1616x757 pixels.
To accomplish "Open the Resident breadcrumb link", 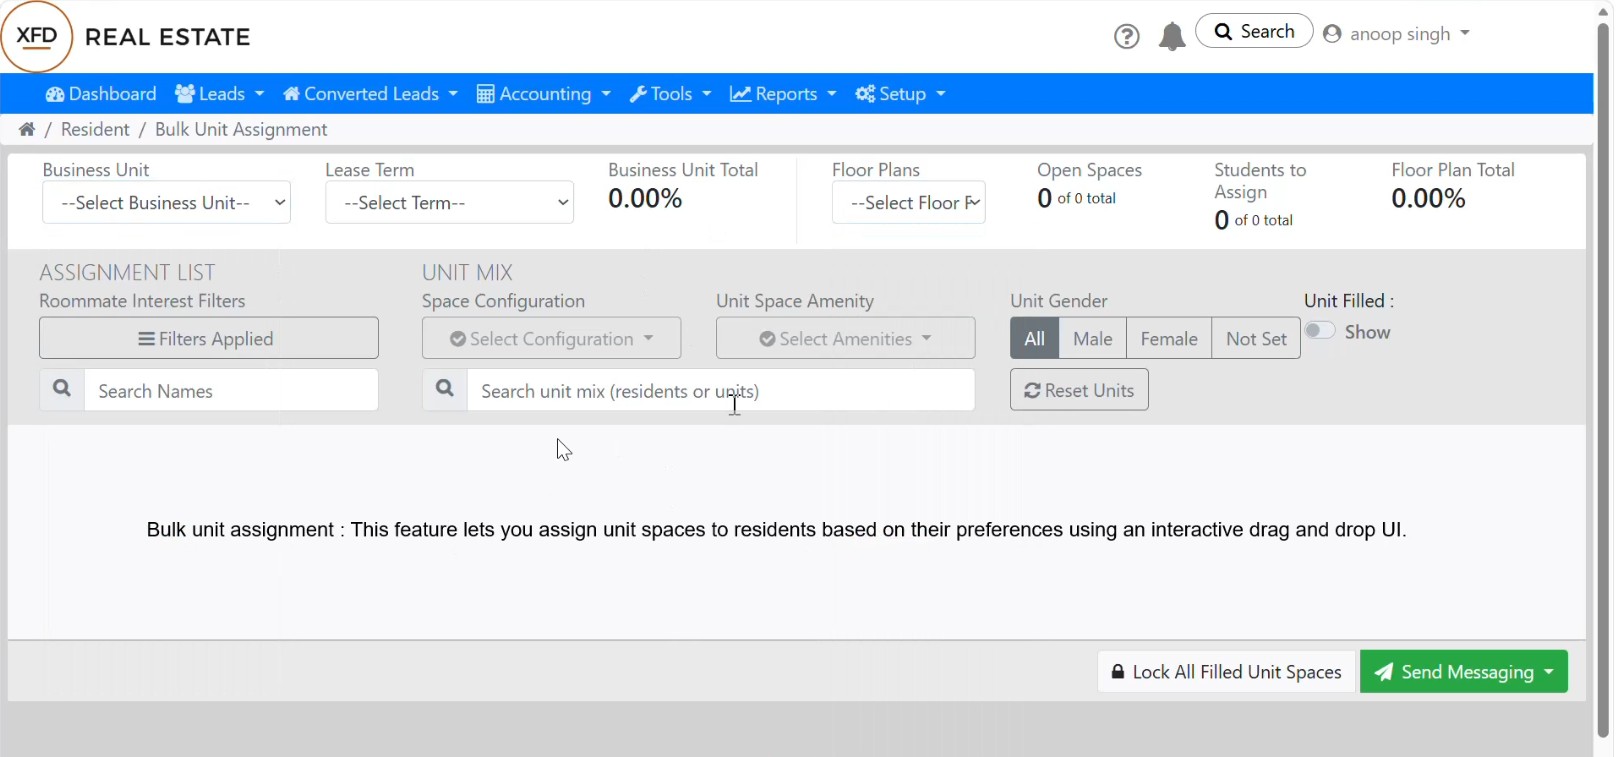I will click(x=95, y=130).
